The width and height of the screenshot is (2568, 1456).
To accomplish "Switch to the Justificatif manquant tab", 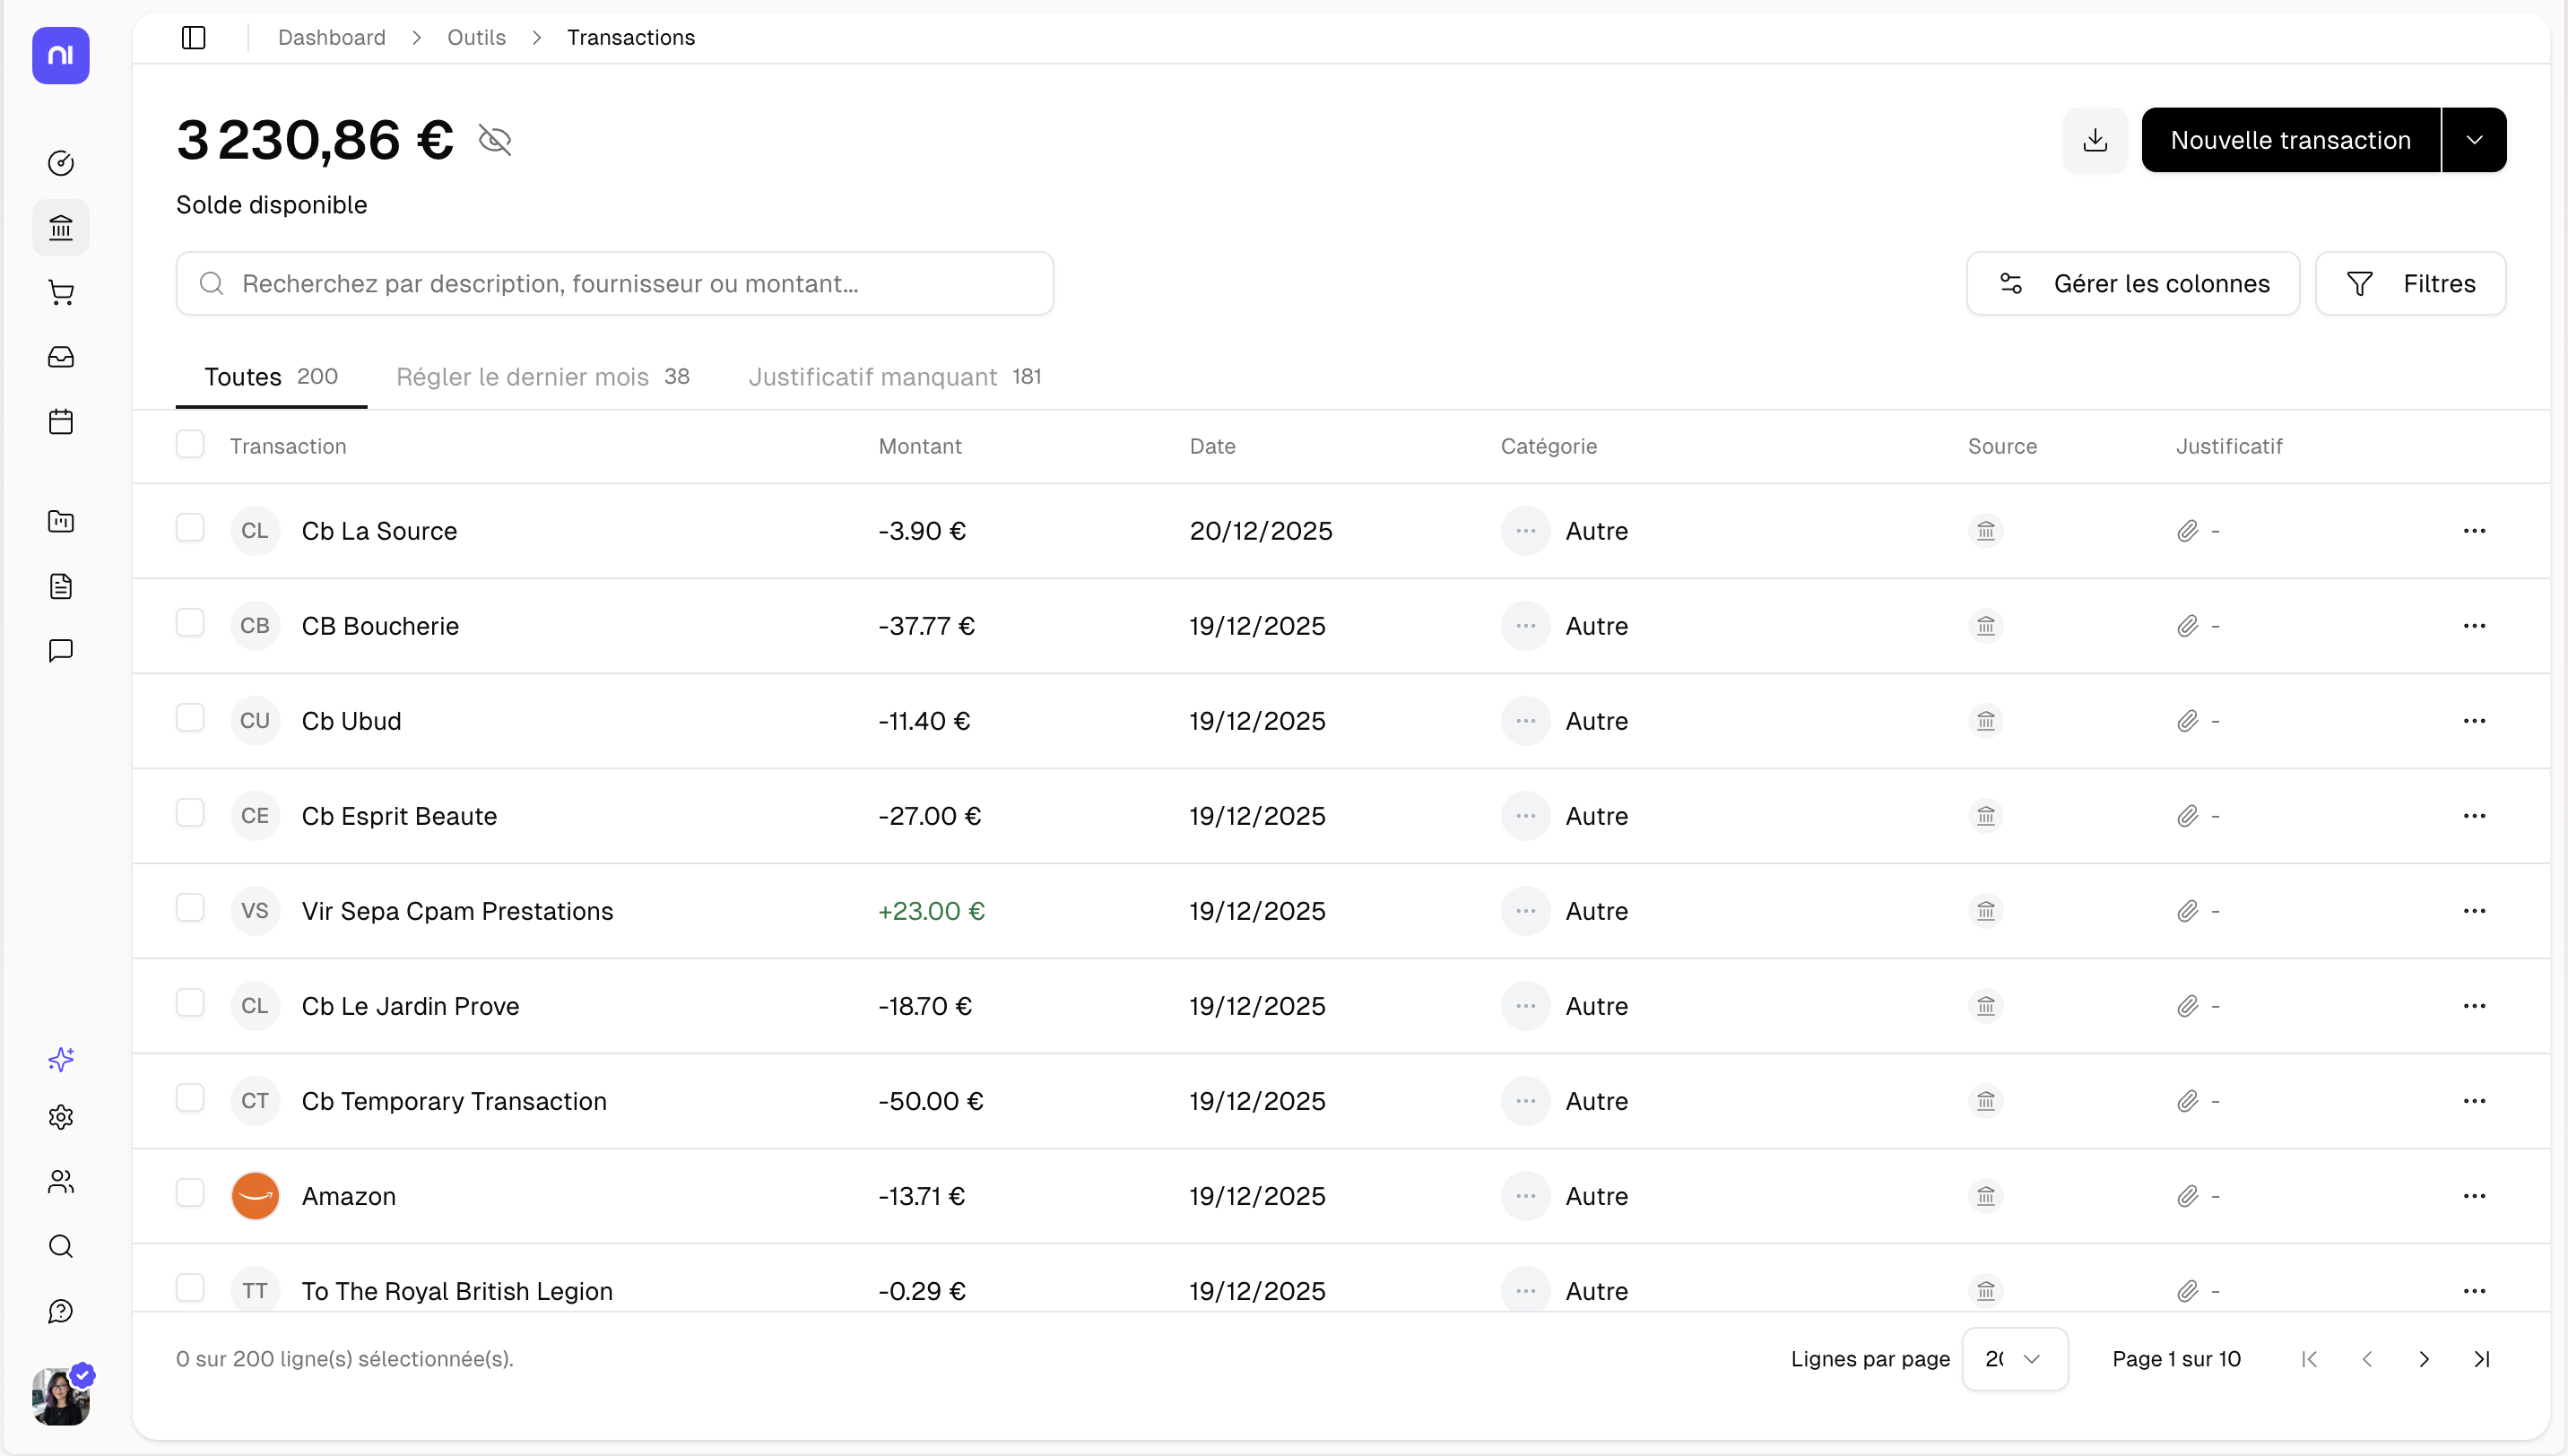I will [x=872, y=377].
